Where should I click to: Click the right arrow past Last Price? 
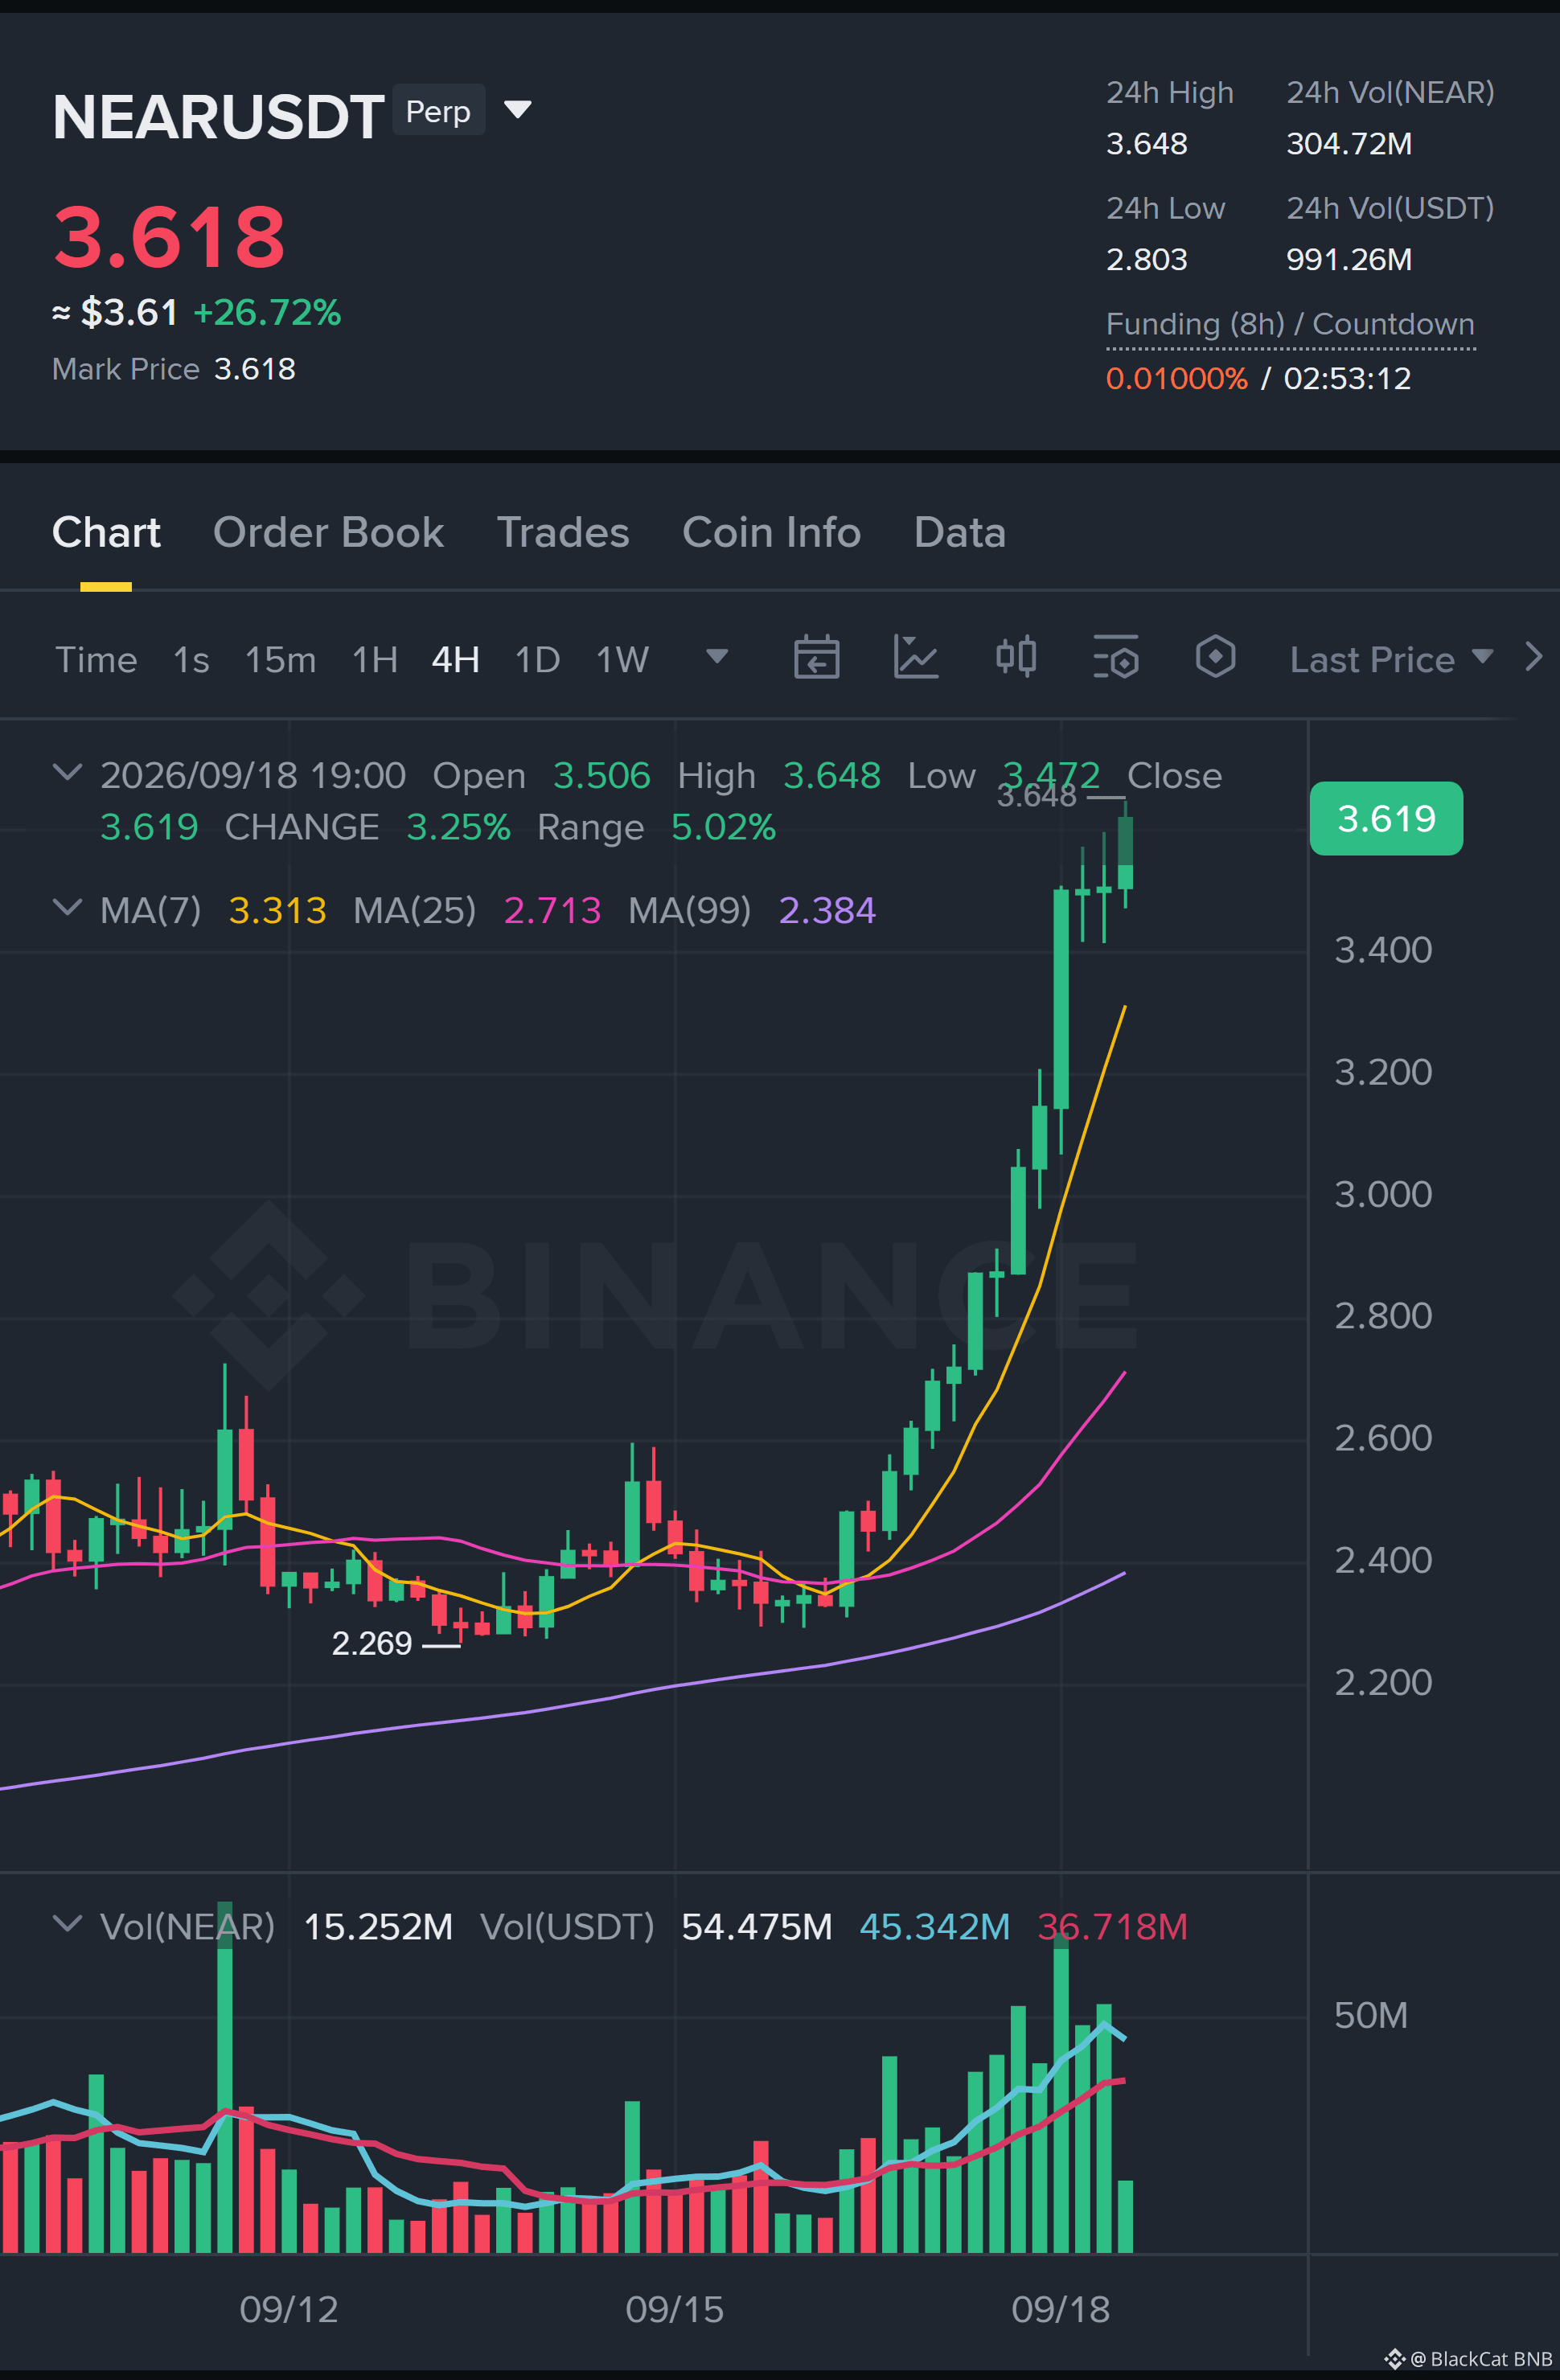coord(1533,657)
